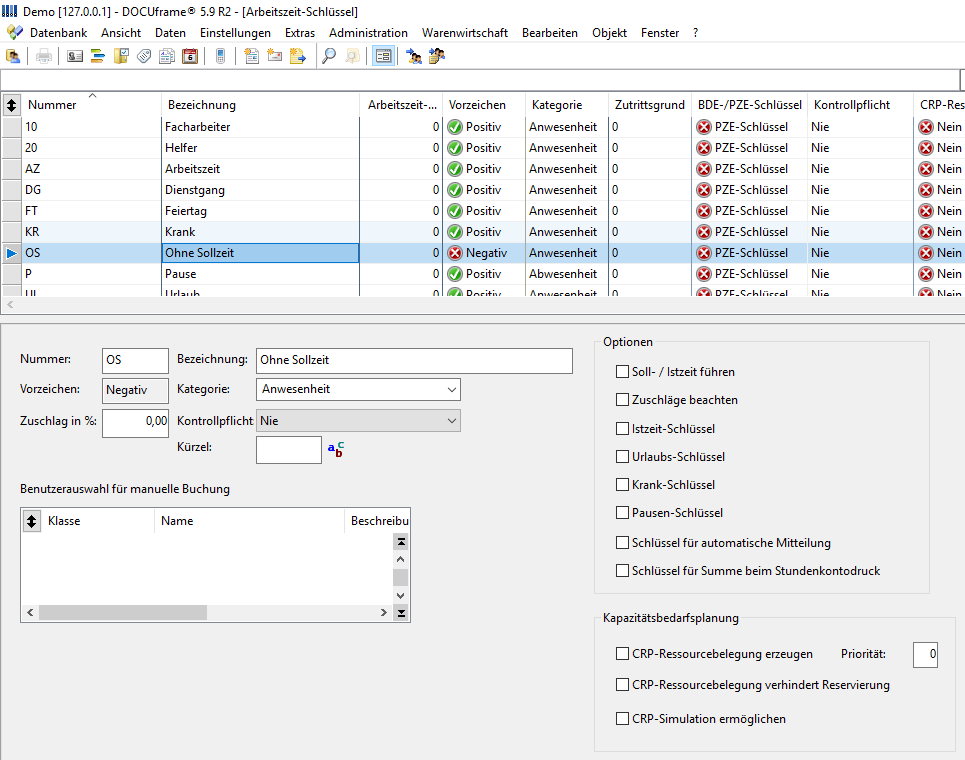Click the new envelope mail toolbar icon
Viewport: 965px width, 760px height.
[274, 57]
